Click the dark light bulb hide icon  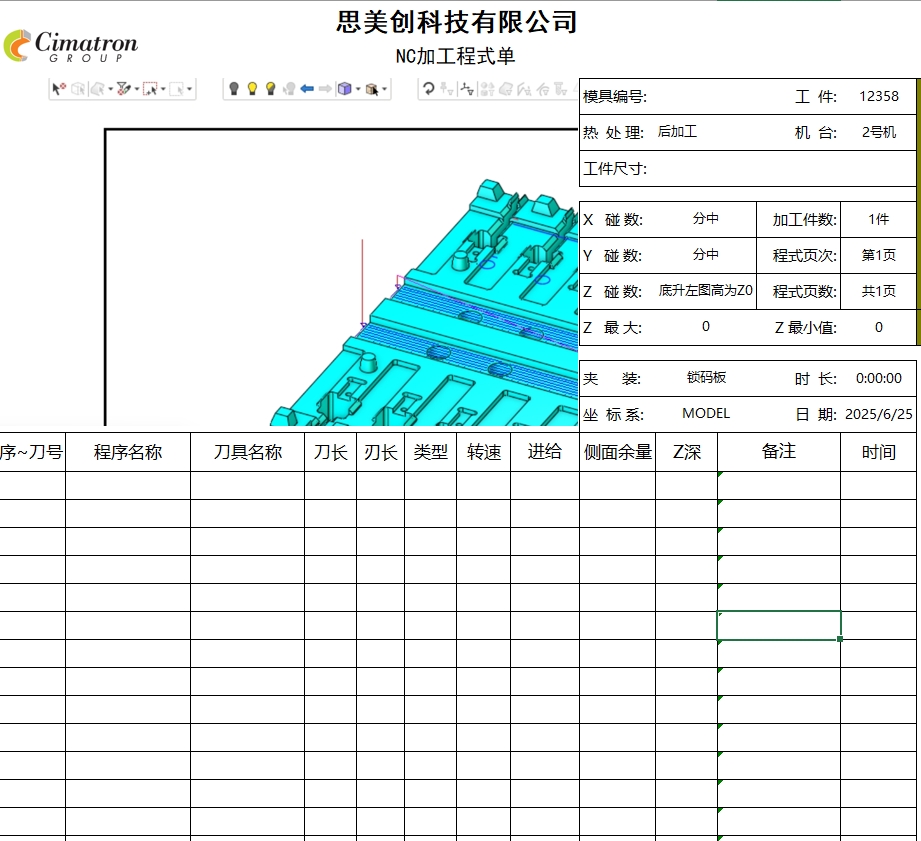234,89
